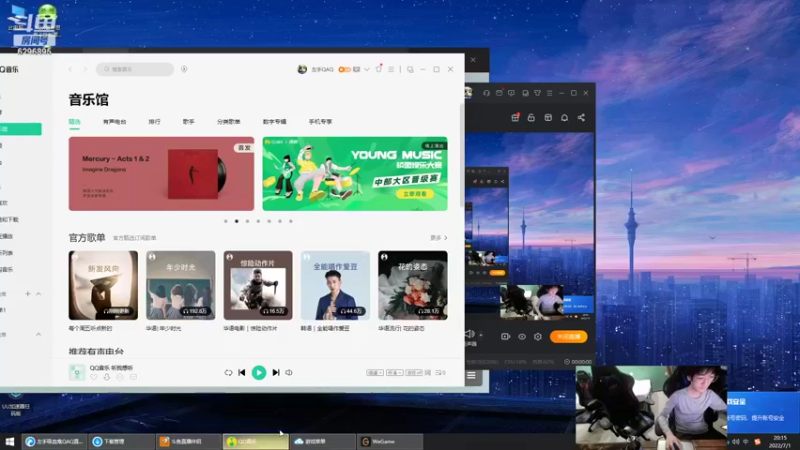Open notification bell in streaming toolbar

564,118
